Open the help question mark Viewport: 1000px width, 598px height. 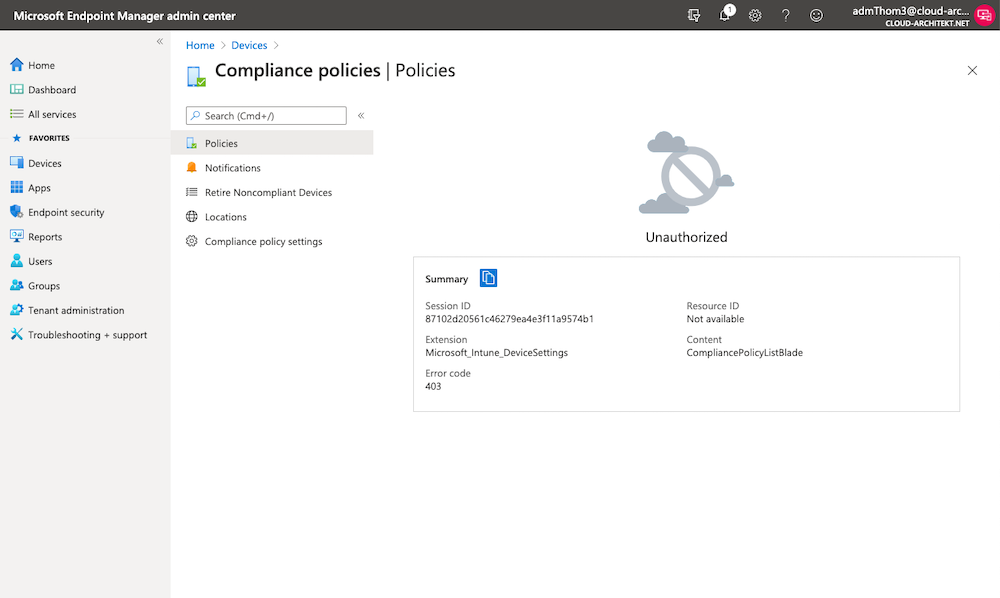coord(786,15)
